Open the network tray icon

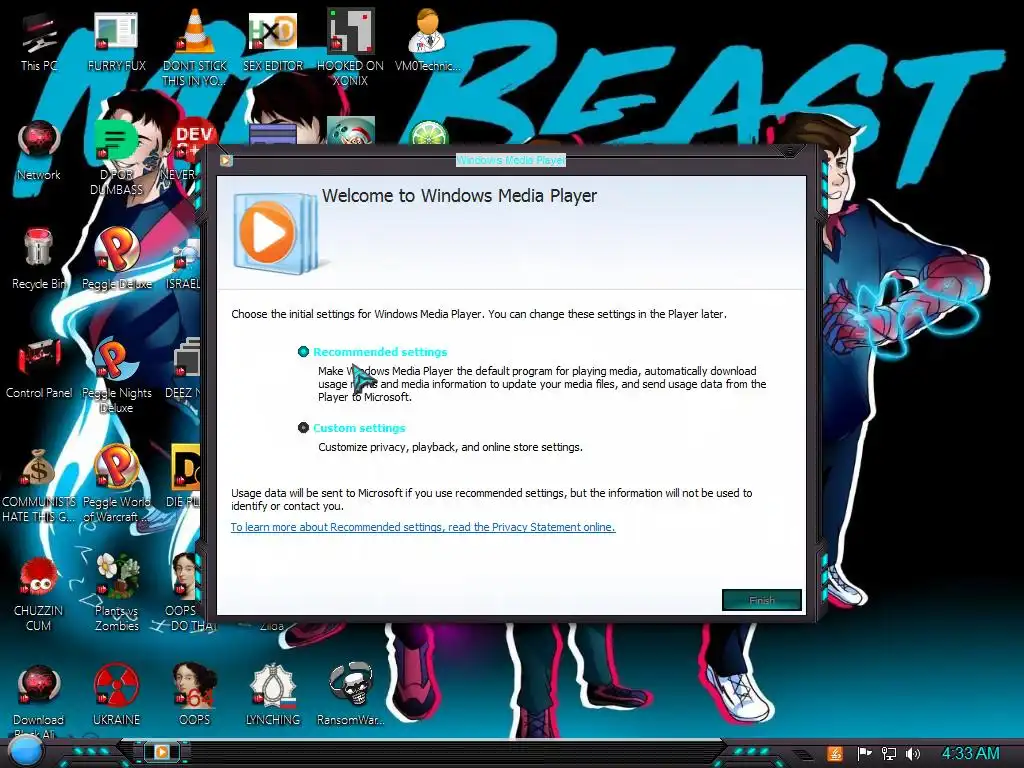888,754
